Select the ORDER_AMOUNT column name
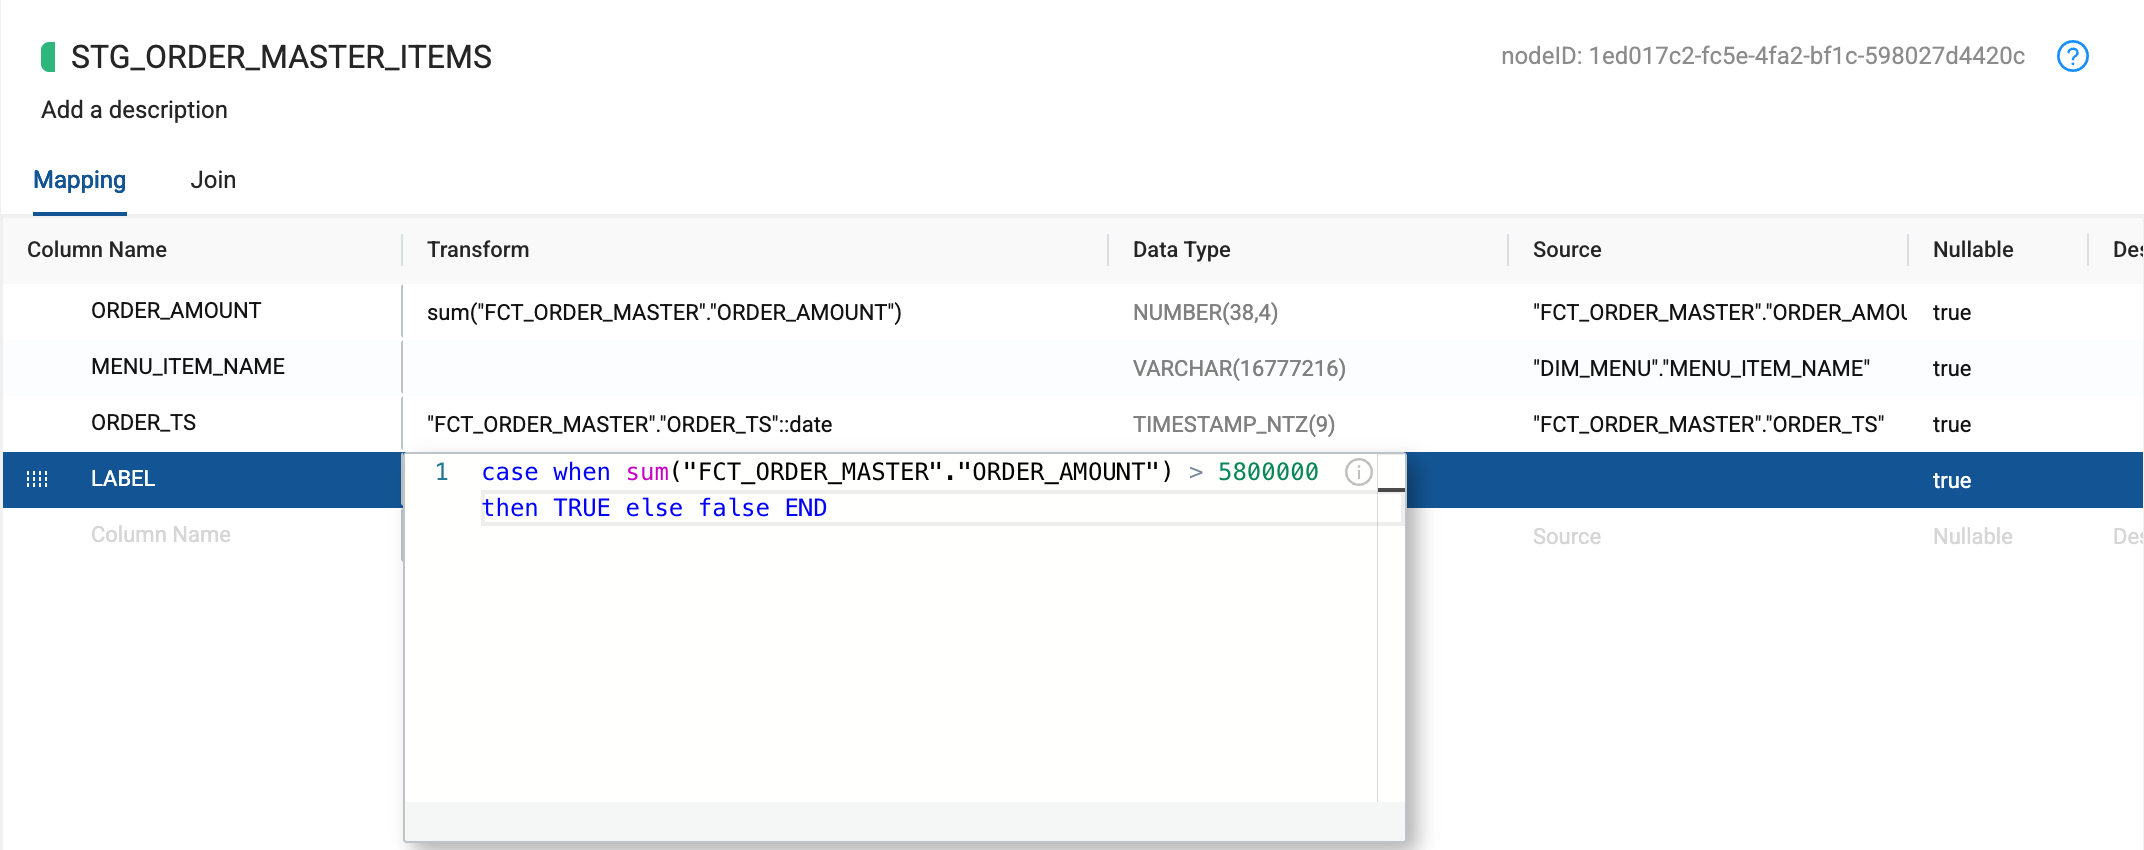 pos(176,311)
